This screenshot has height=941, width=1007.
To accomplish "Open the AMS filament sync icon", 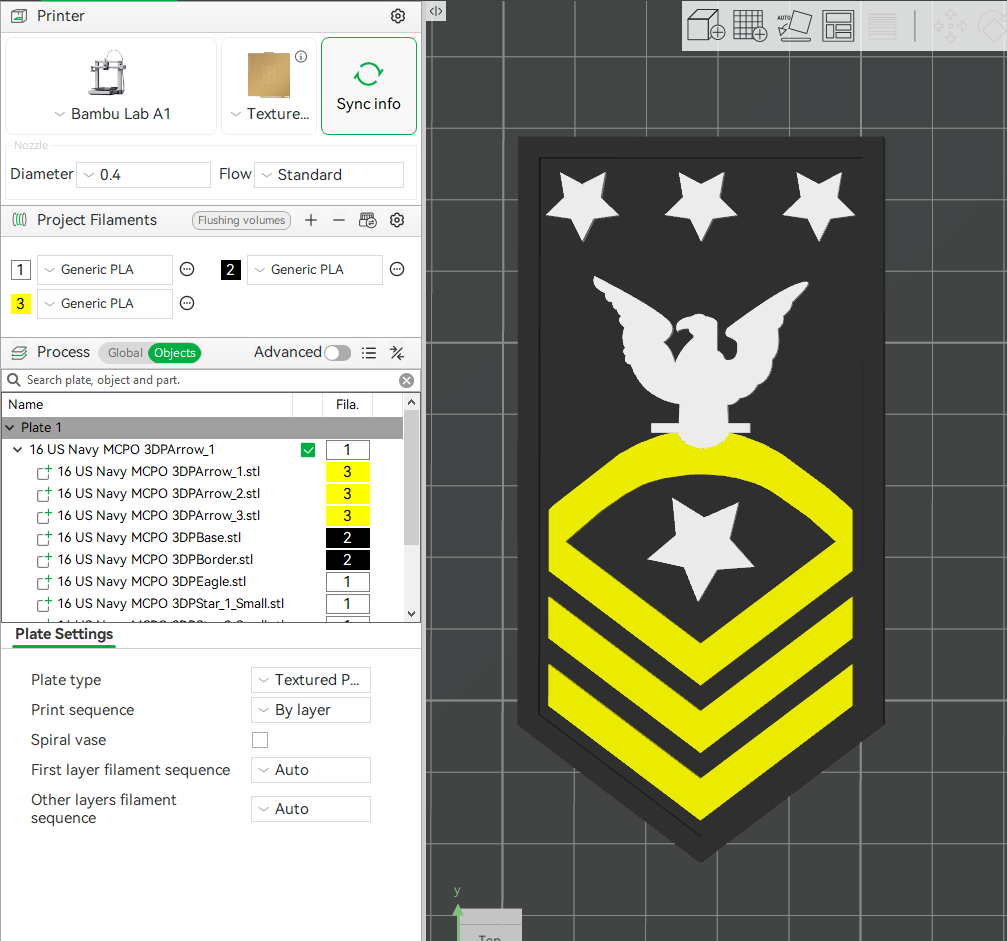I will [x=367, y=220].
